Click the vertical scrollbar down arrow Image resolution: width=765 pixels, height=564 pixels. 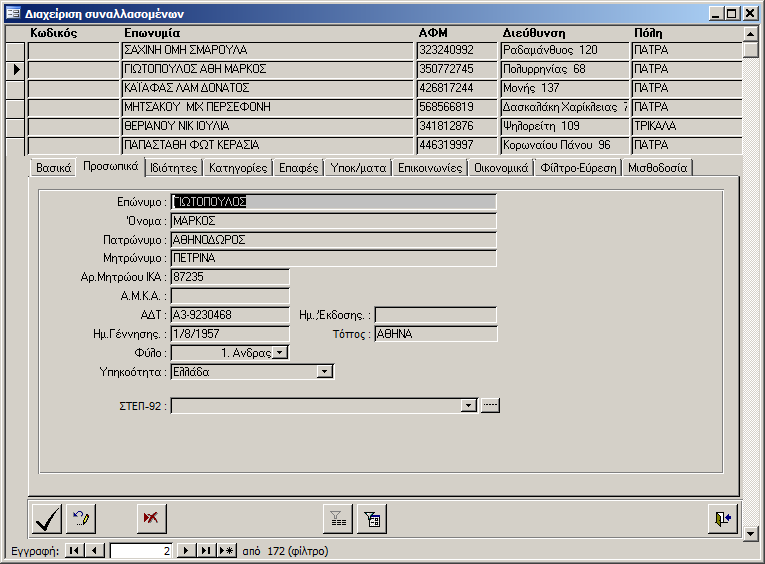(x=752, y=534)
